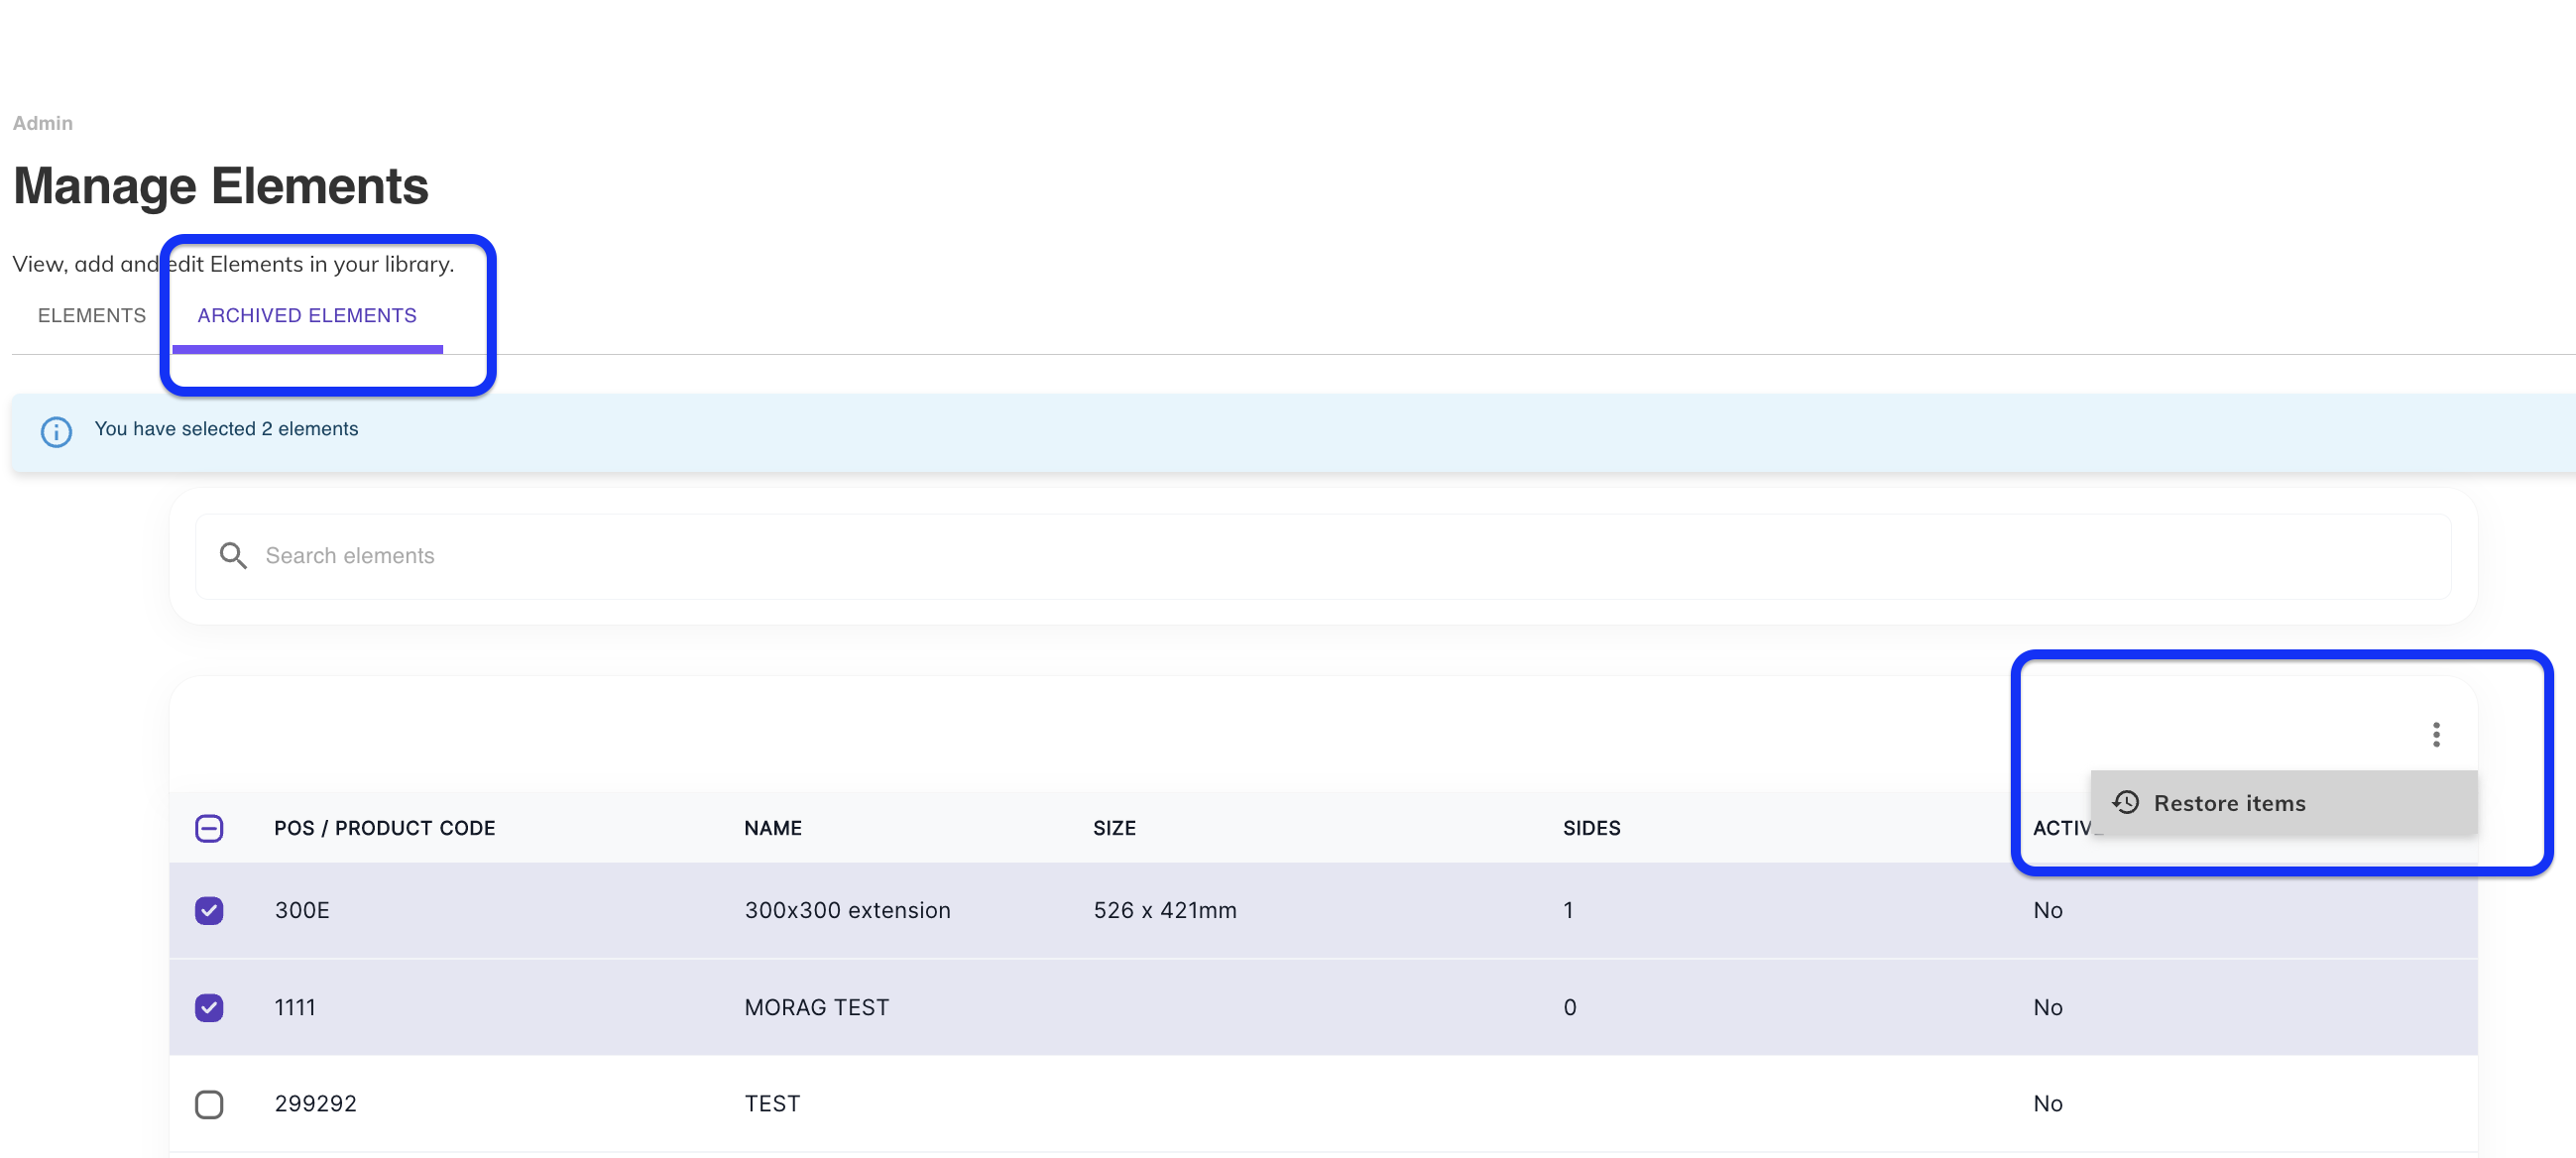Click the POS / Product Code column header
Image resolution: width=2576 pixels, height=1158 pixels.
pos(385,828)
